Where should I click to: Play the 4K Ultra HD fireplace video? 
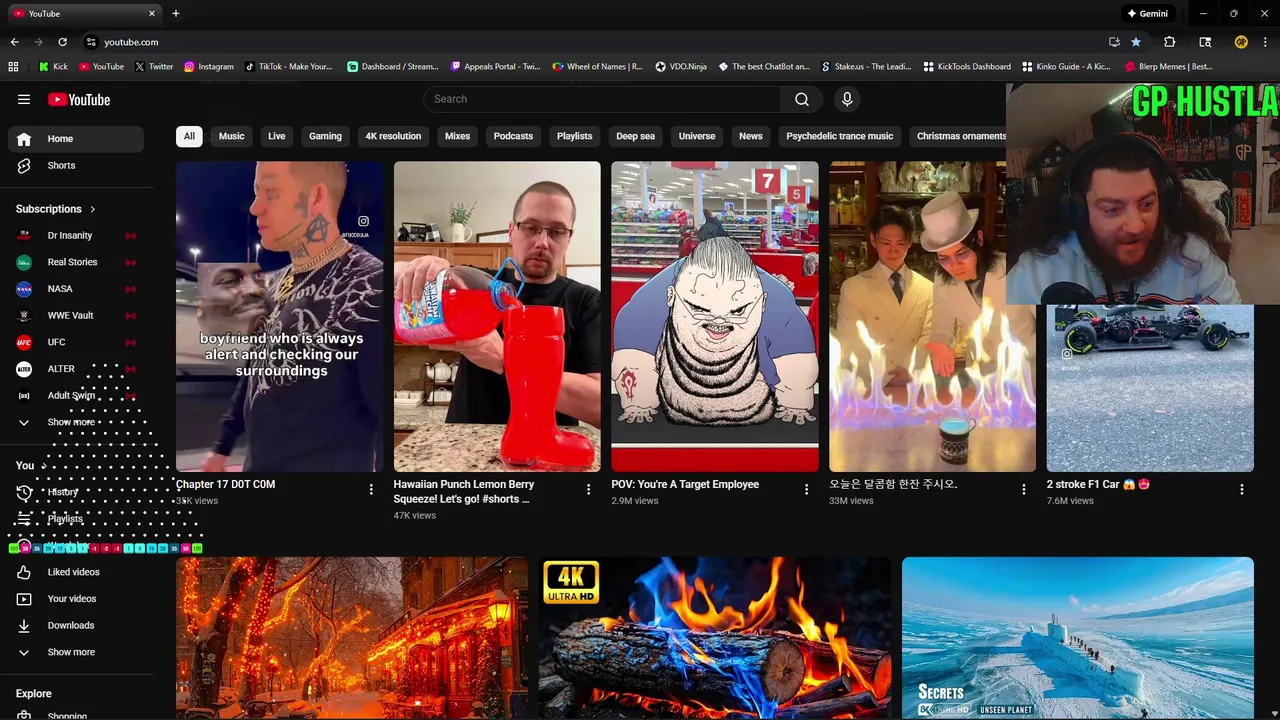click(x=715, y=637)
